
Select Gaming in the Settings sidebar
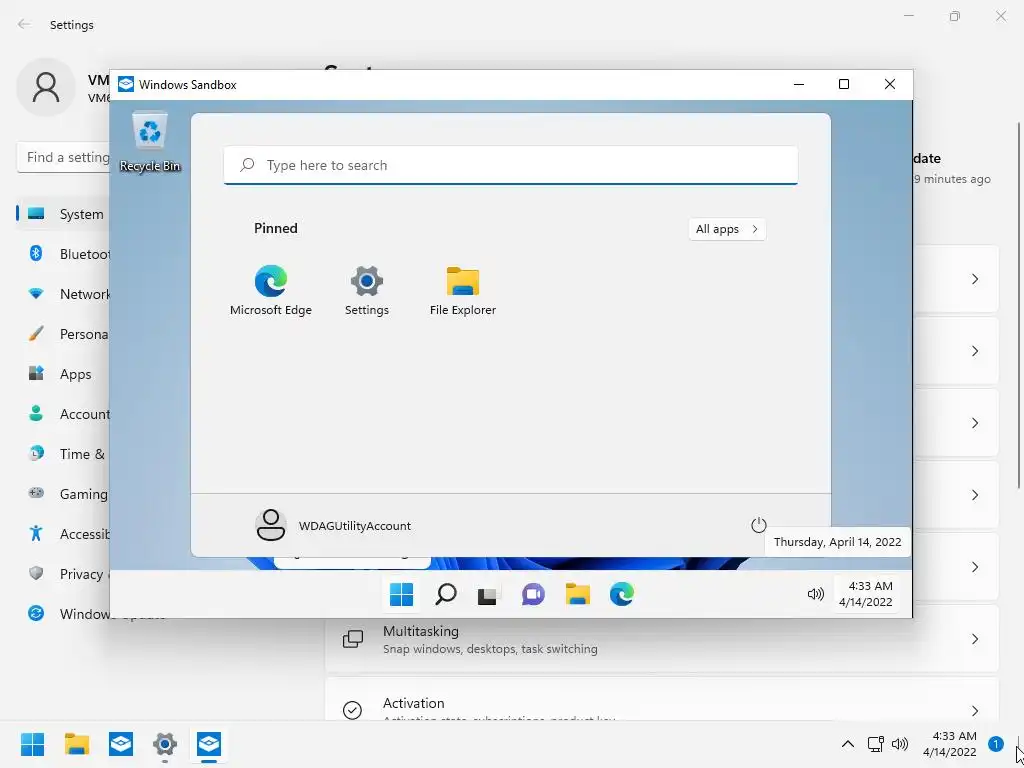click(x=63, y=494)
